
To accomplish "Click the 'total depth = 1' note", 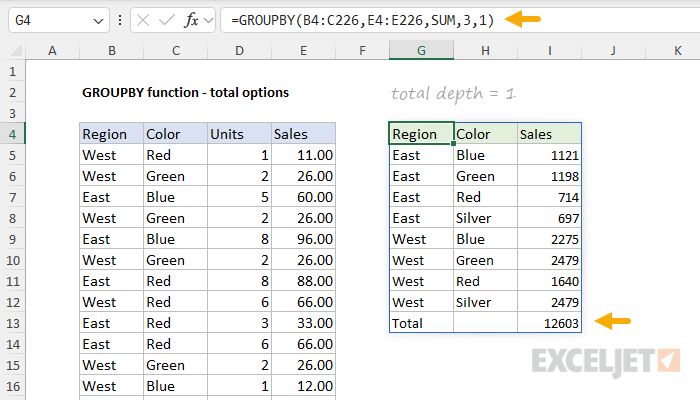I will click(x=454, y=93).
